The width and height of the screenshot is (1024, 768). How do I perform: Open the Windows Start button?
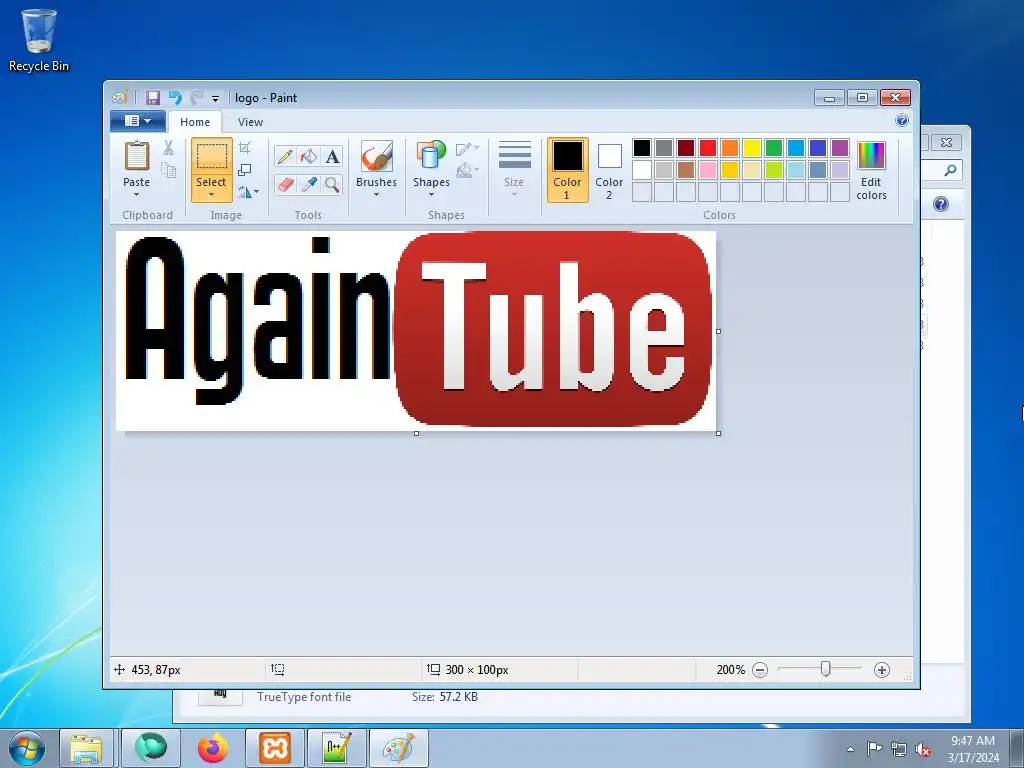click(27, 748)
